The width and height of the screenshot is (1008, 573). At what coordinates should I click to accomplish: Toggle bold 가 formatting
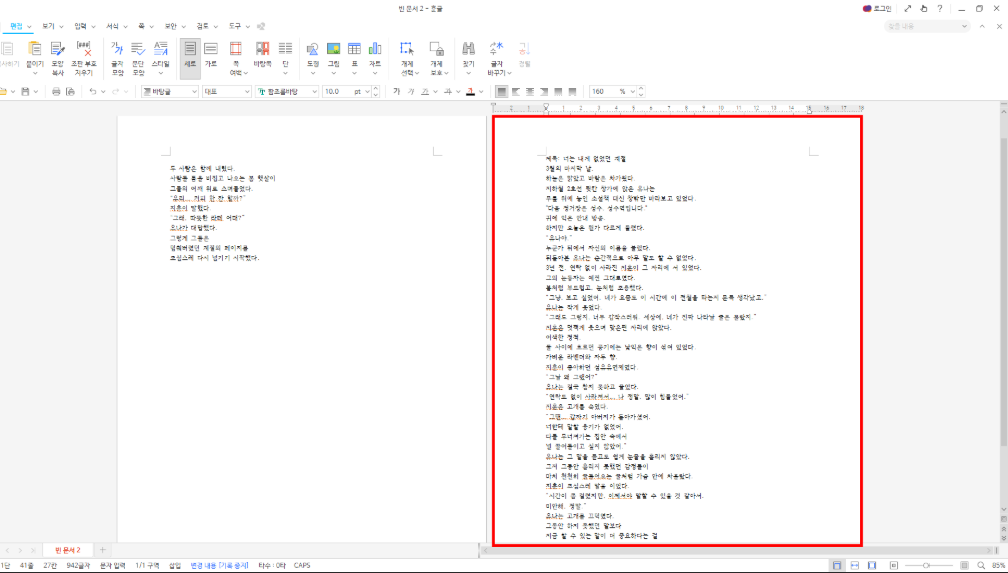(397, 92)
